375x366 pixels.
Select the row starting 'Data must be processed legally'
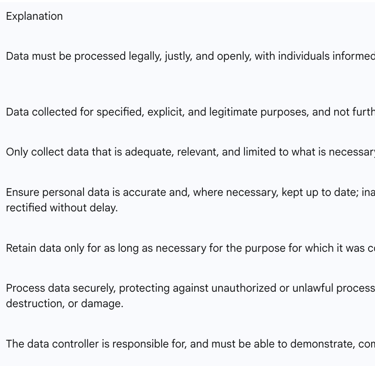tap(190, 56)
